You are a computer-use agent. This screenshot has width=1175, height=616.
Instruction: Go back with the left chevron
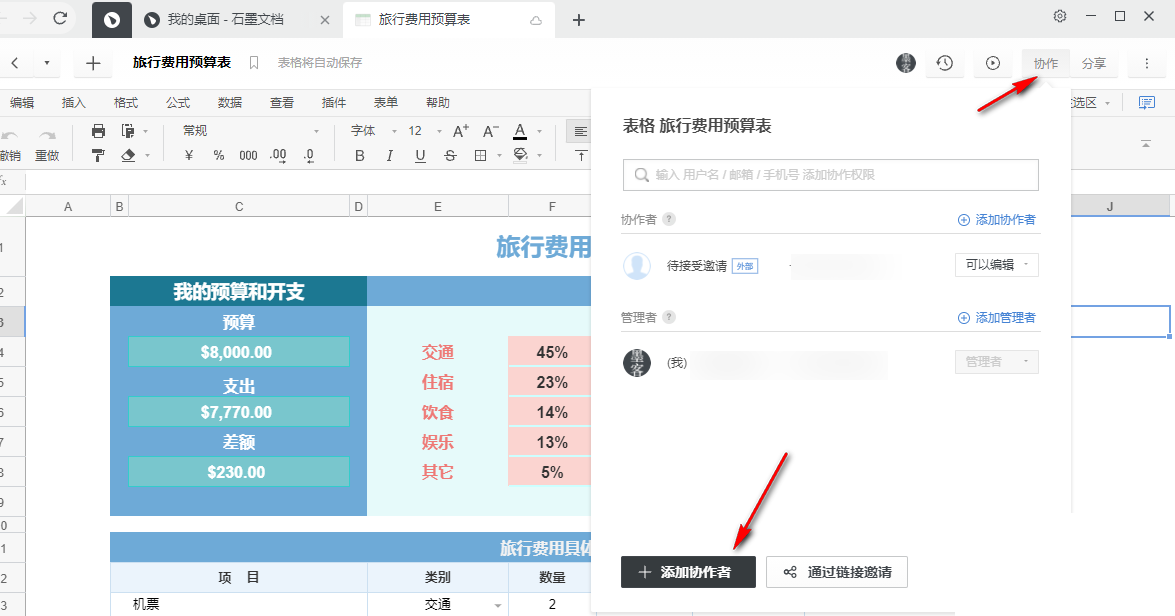point(14,63)
